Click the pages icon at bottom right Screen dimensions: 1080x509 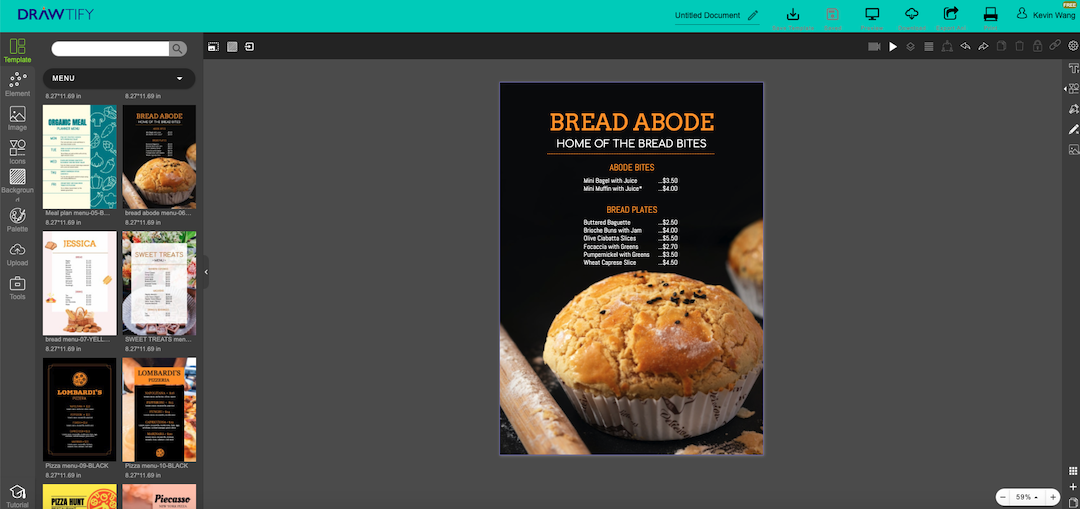coord(1073,502)
